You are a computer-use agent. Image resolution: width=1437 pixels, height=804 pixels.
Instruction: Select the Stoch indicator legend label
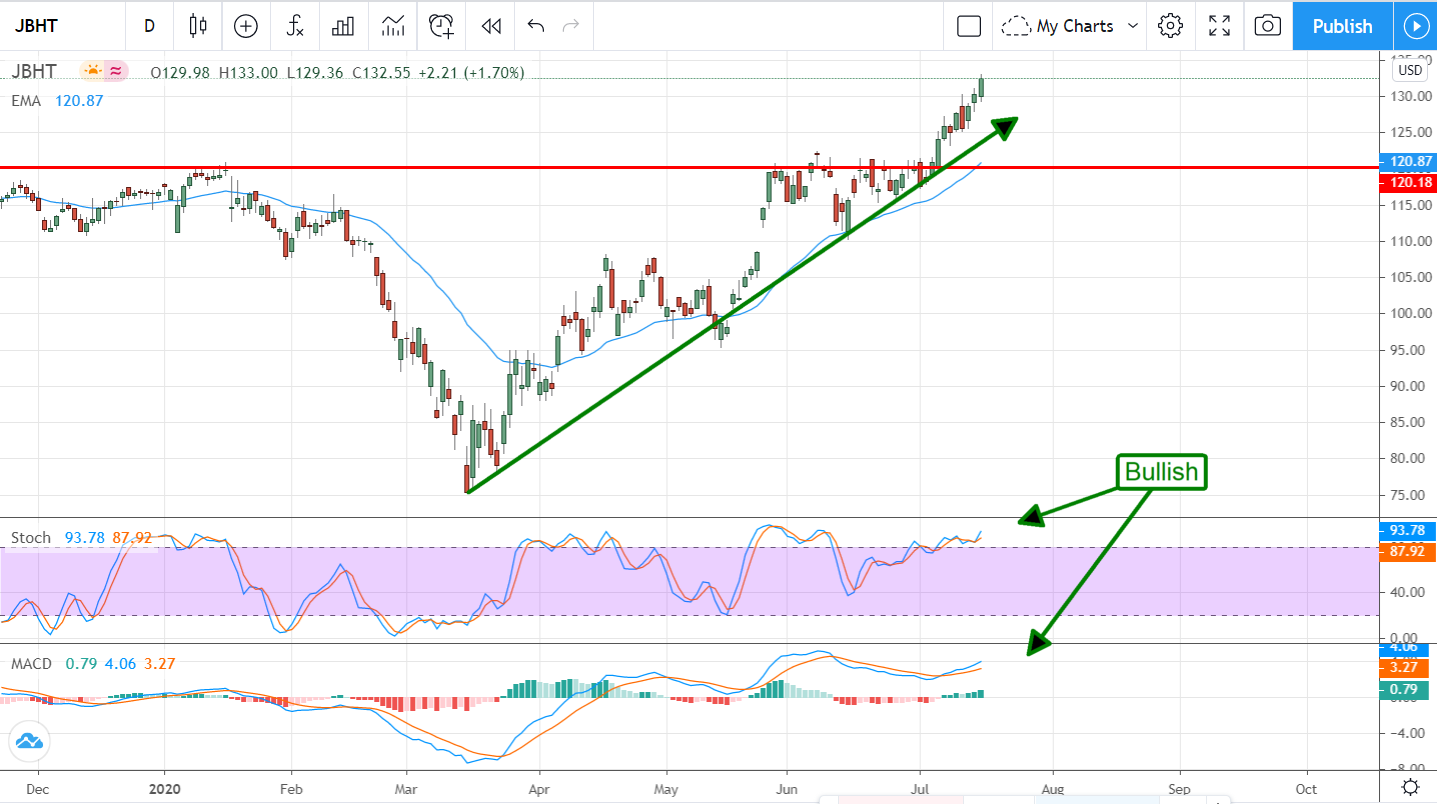coord(31,538)
